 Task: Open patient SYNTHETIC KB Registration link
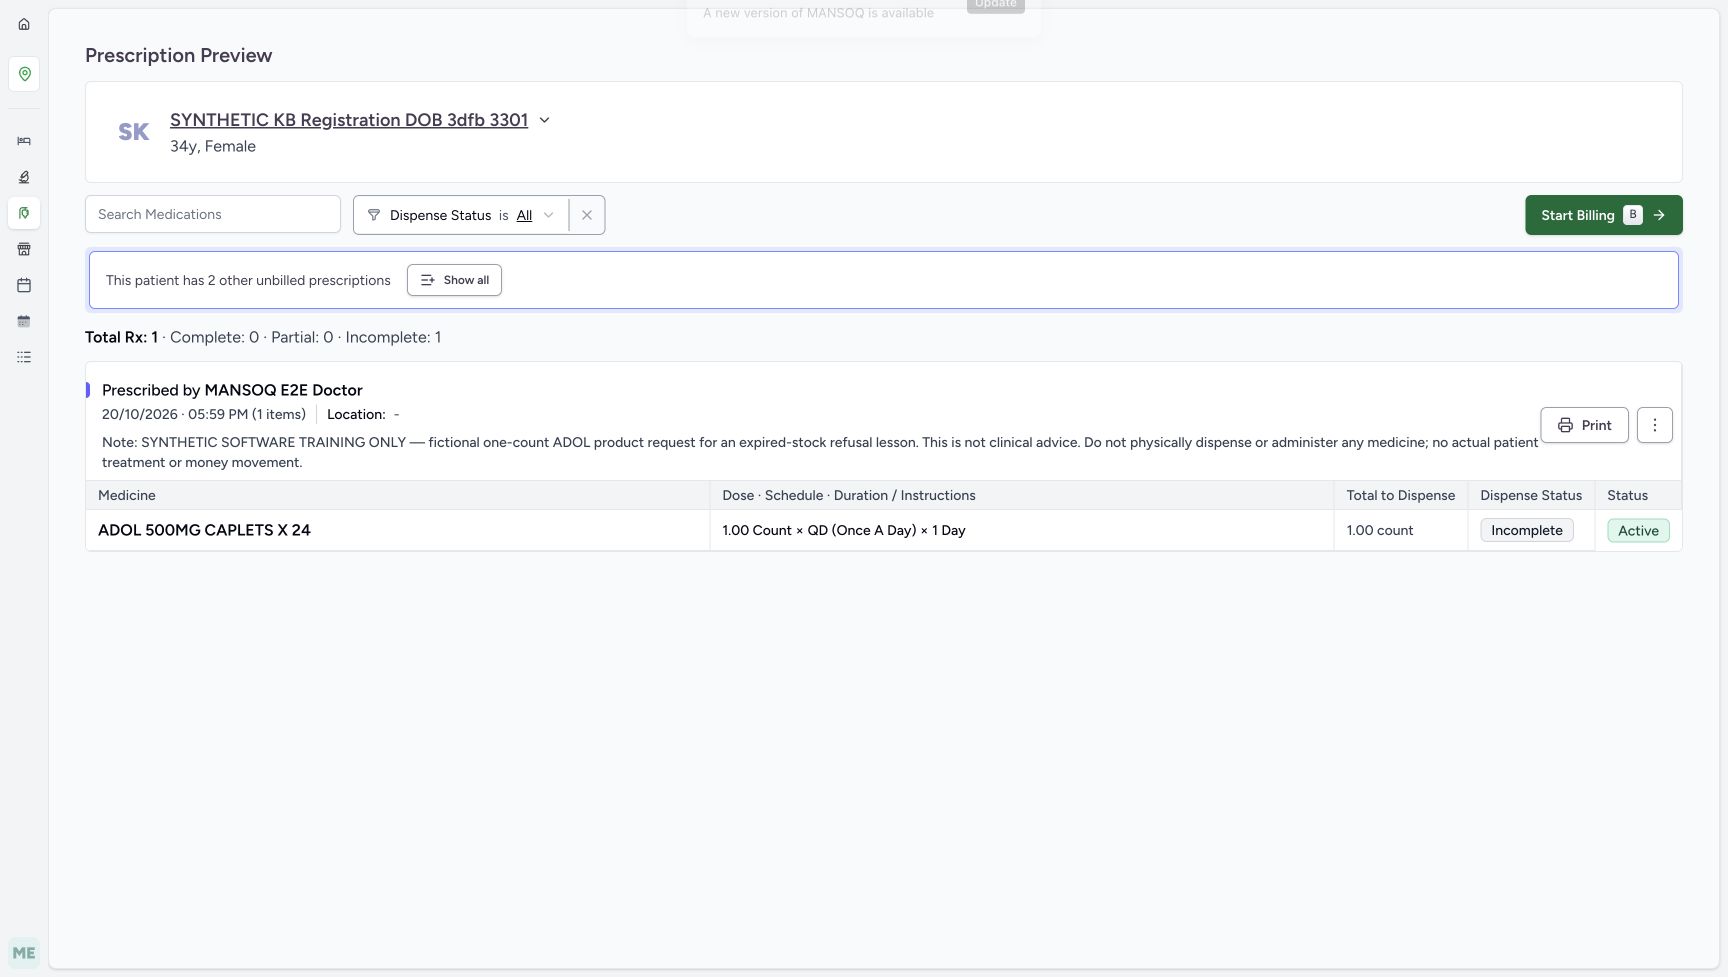tap(349, 120)
